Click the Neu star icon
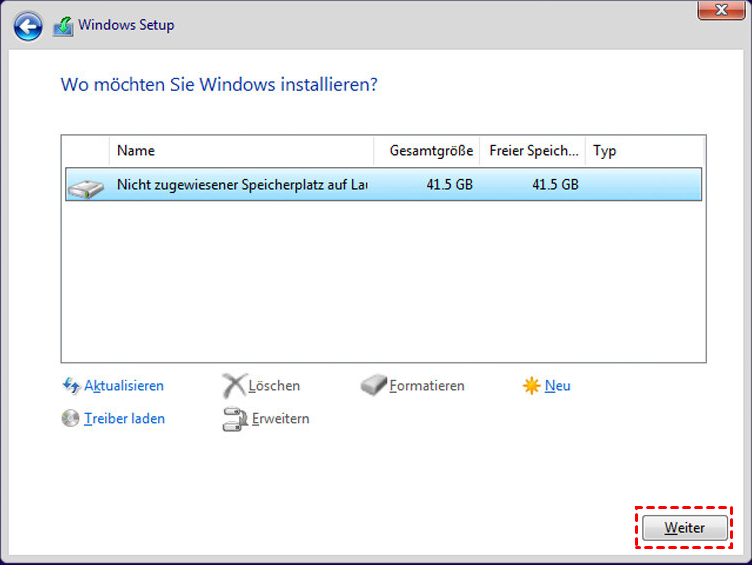 [x=531, y=385]
